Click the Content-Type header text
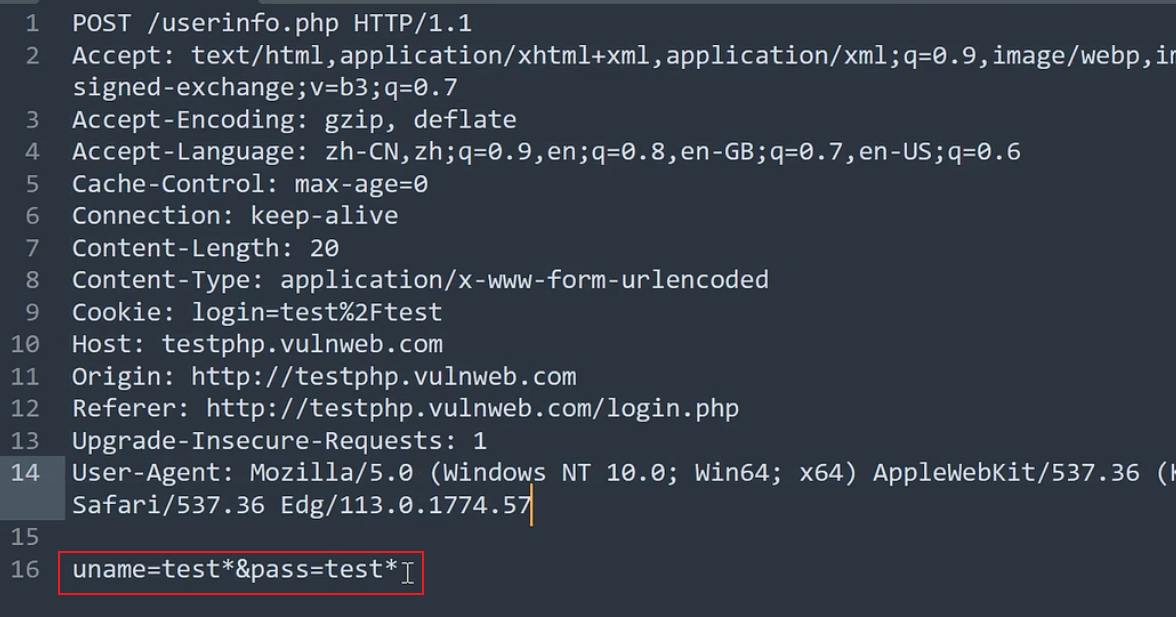This screenshot has height=617, width=1176. (x=420, y=280)
